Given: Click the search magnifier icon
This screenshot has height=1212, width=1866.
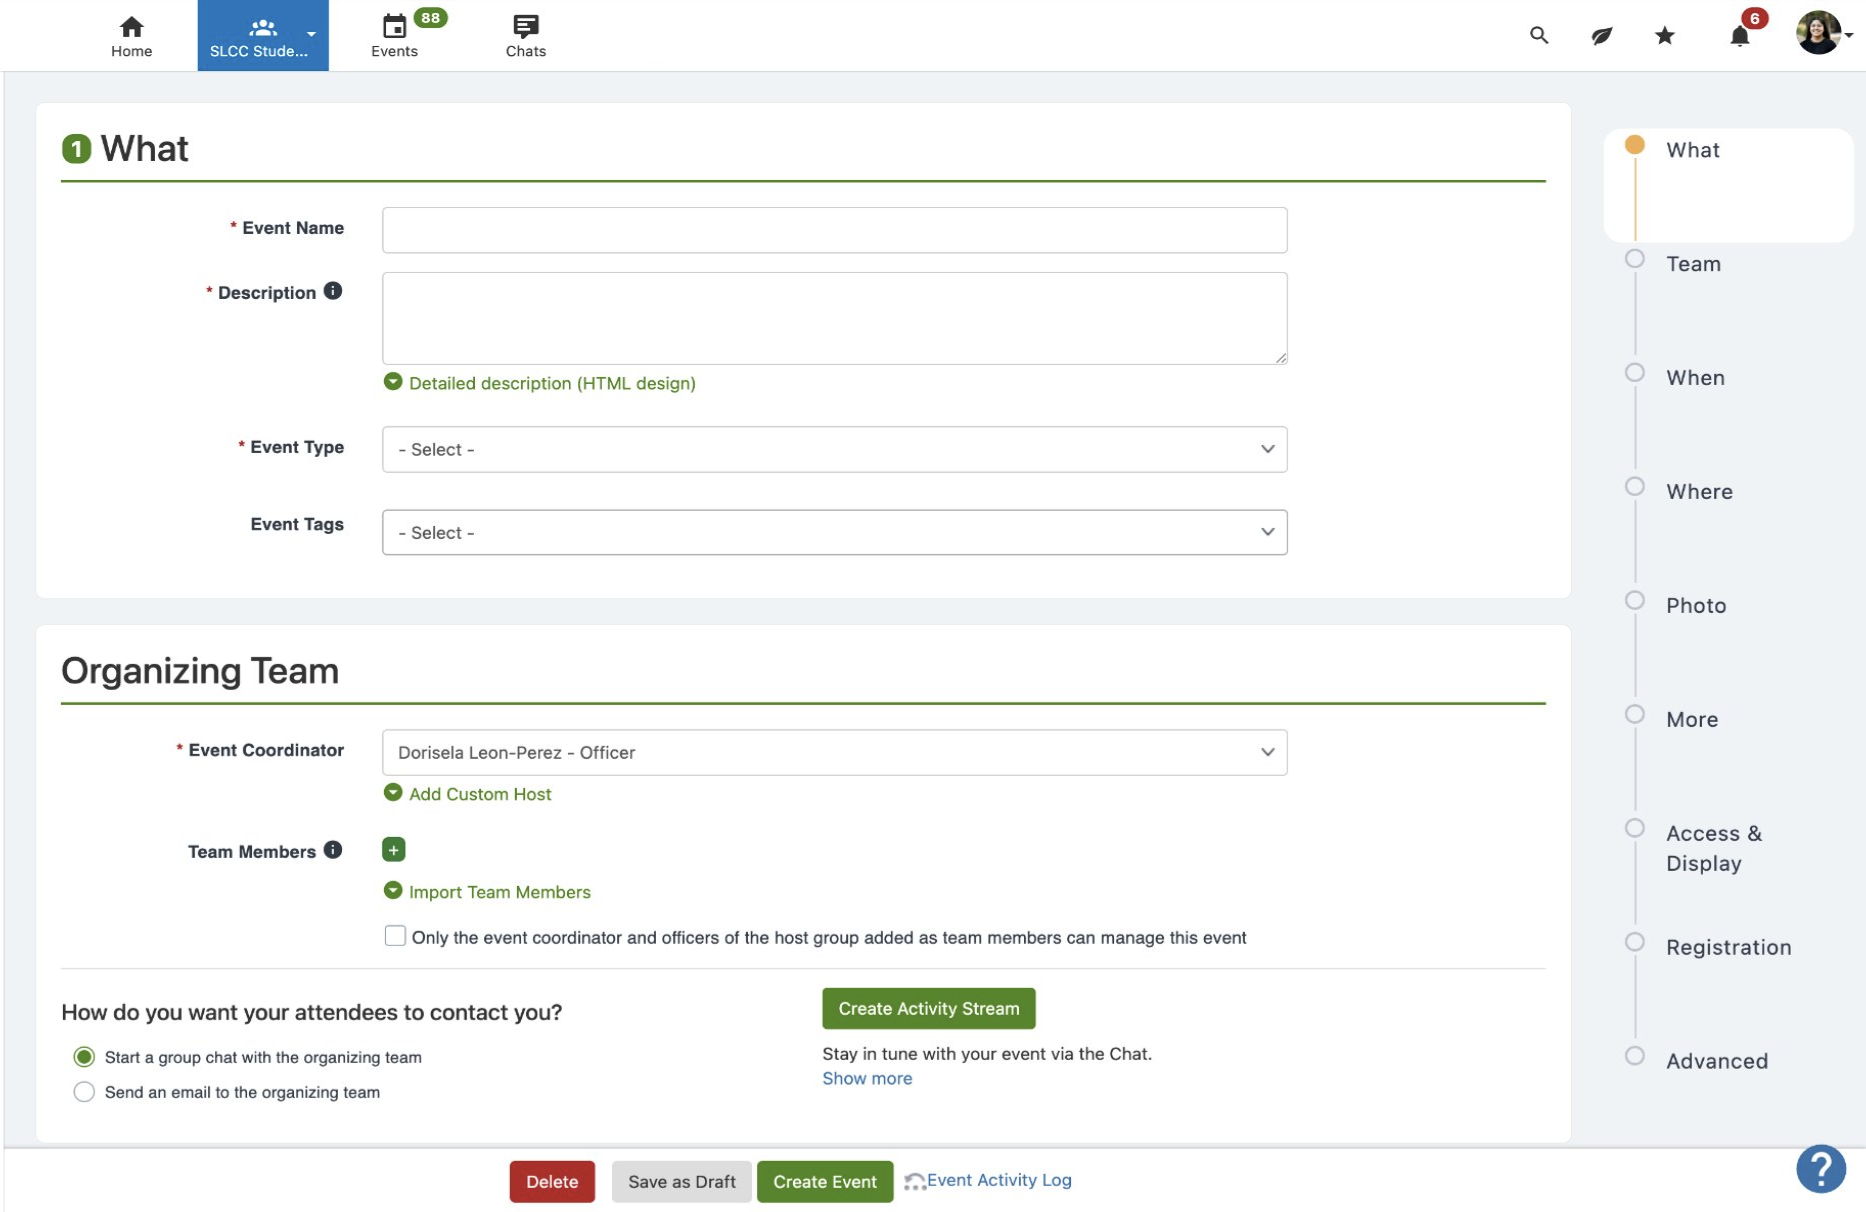Looking at the screenshot, I should click(1538, 36).
